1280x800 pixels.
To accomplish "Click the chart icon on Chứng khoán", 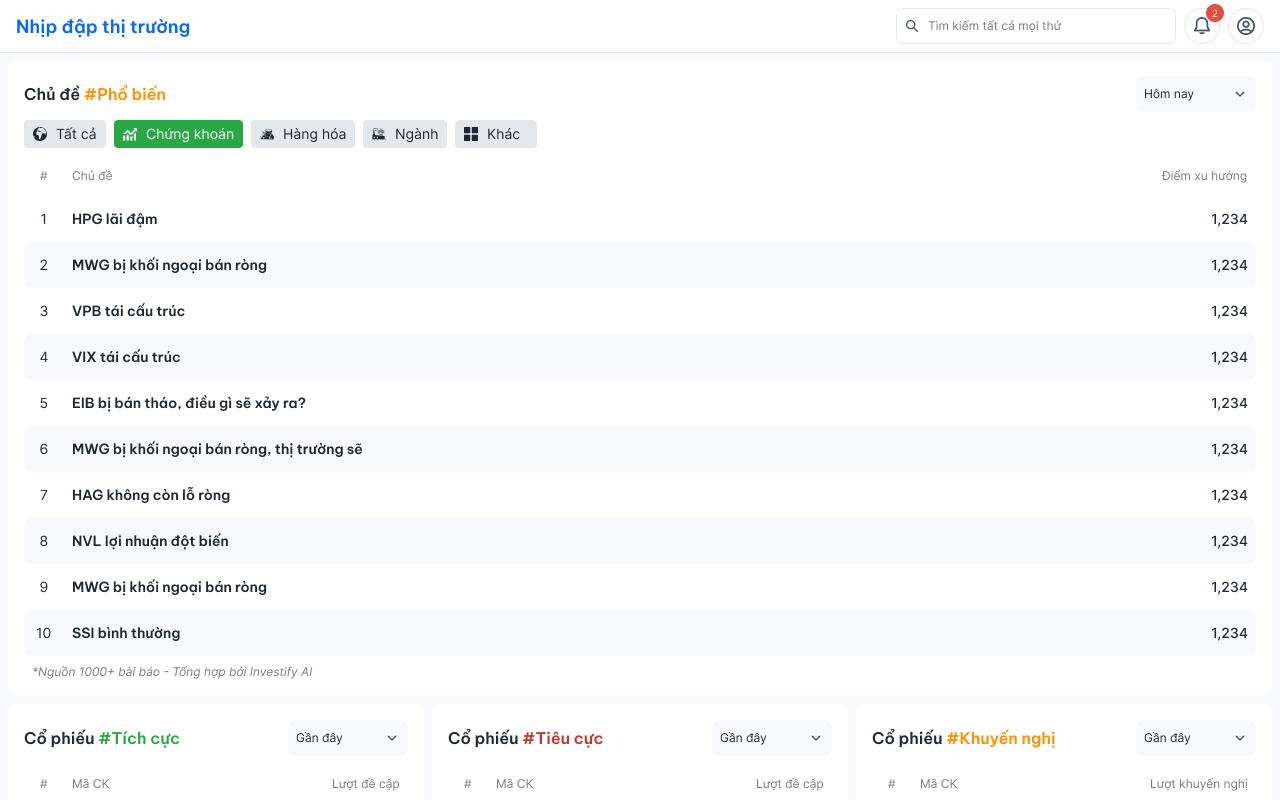I will [x=130, y=134].
